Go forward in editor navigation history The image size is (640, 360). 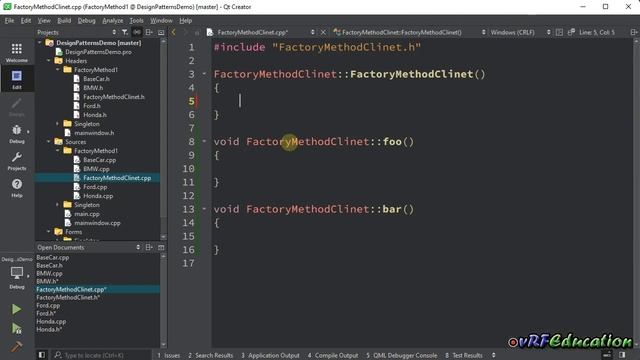click(x=186, y=32)
